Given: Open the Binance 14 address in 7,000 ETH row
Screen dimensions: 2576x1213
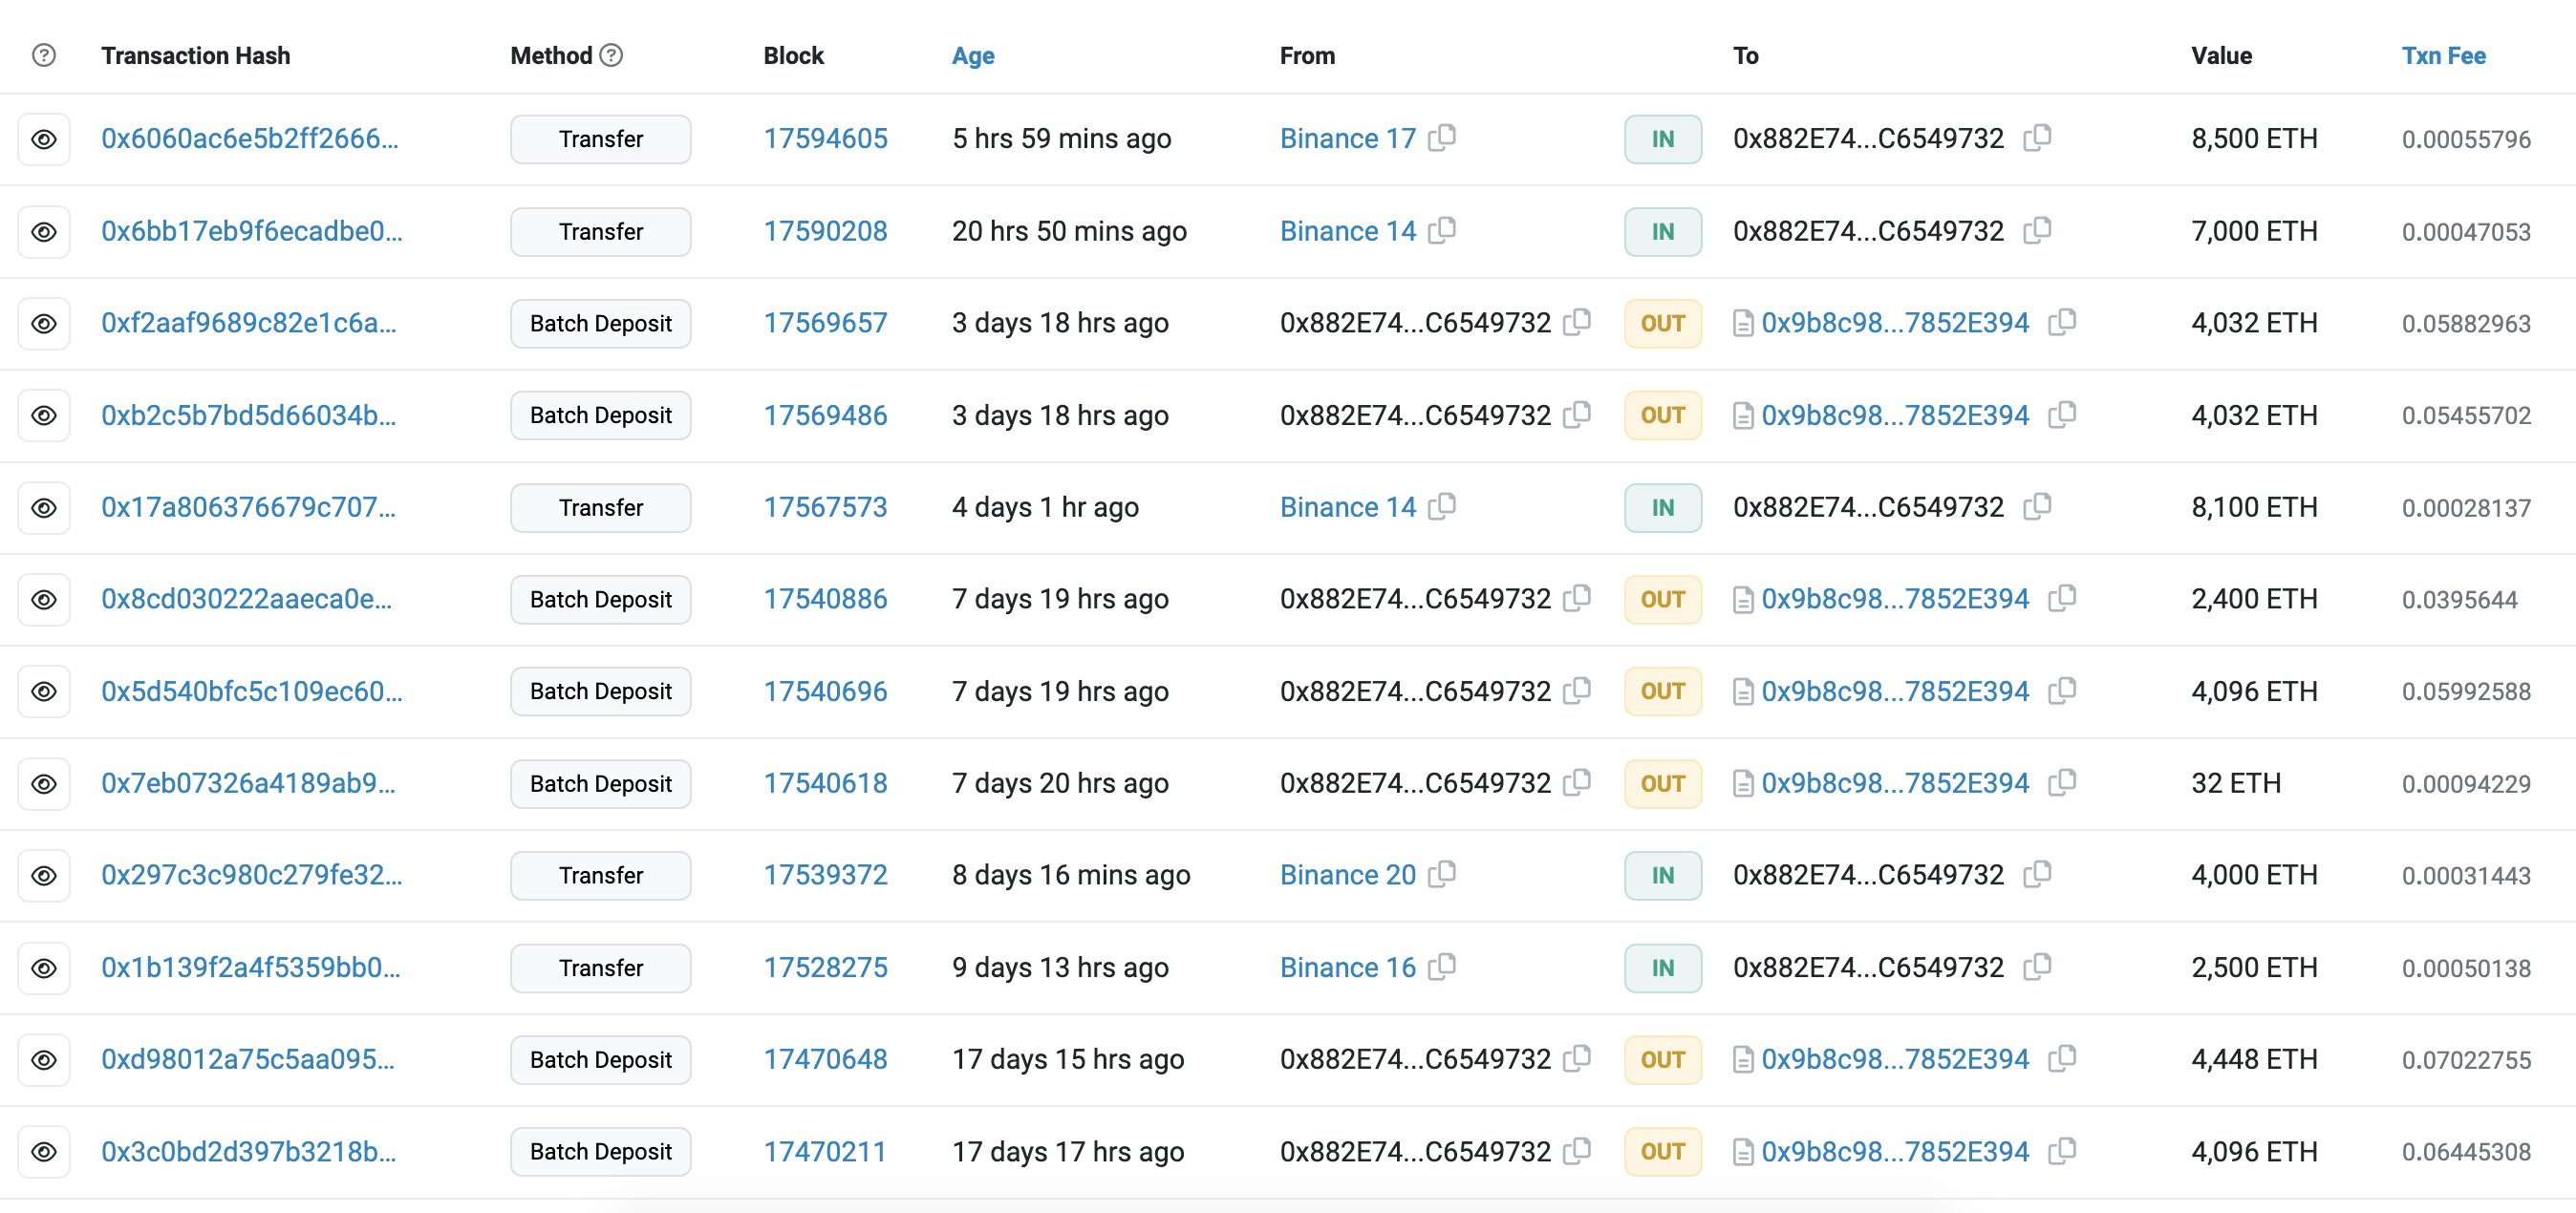Looking at the screenshot, I should 1347,231.
